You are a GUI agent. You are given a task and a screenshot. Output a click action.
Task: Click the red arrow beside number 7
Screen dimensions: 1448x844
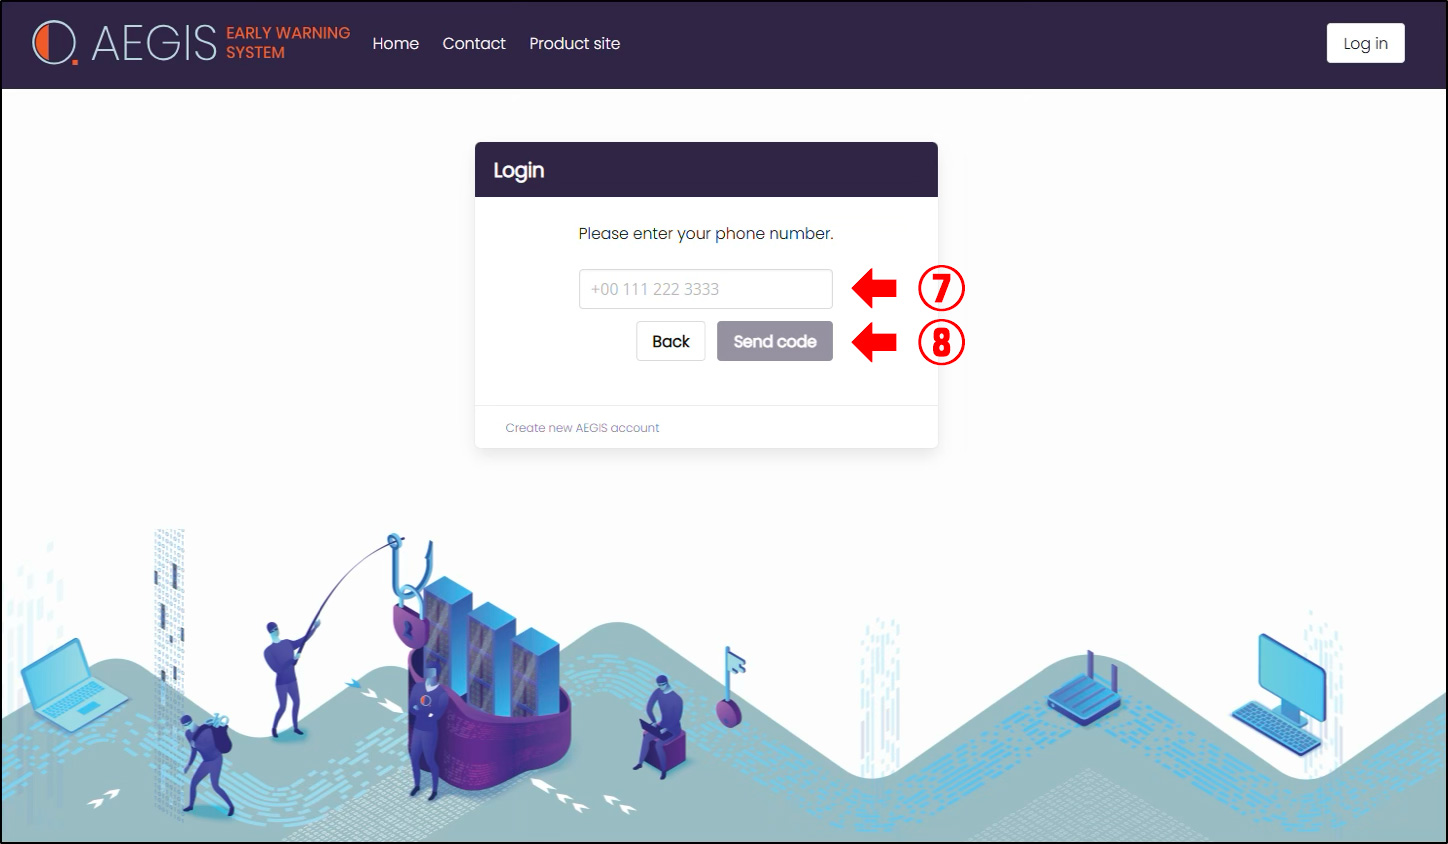pyautogui.click(x=875, y=288)
